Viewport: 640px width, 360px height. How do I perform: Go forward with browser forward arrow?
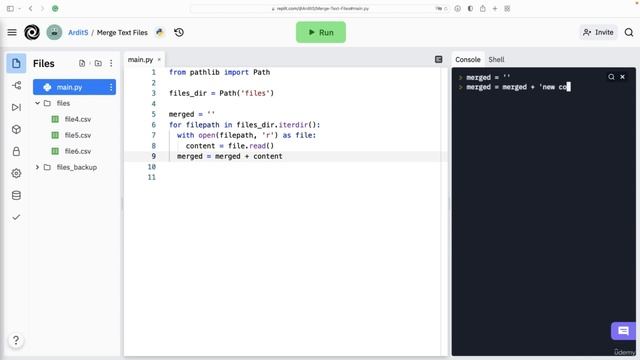point(42,9)
